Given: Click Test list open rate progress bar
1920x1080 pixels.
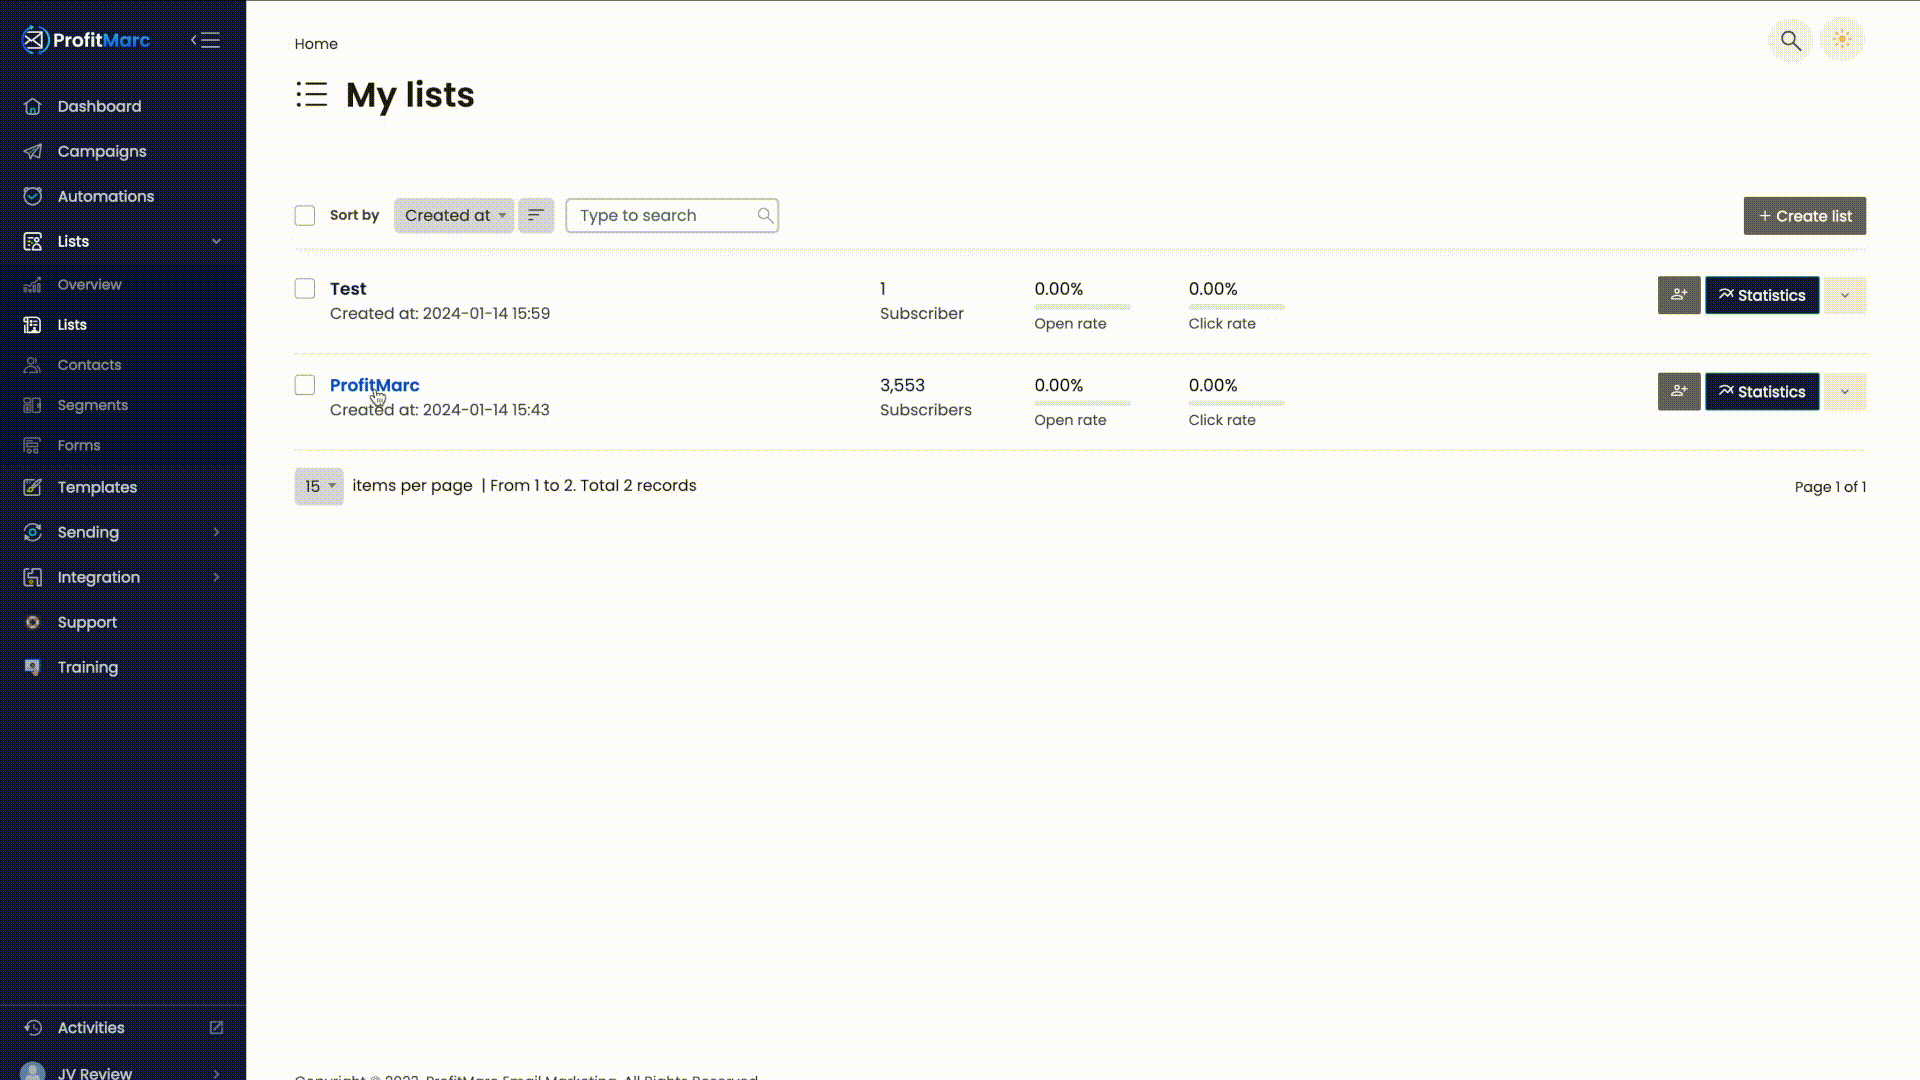Looking at the screenshot, I should click(x=1082, y=307).
